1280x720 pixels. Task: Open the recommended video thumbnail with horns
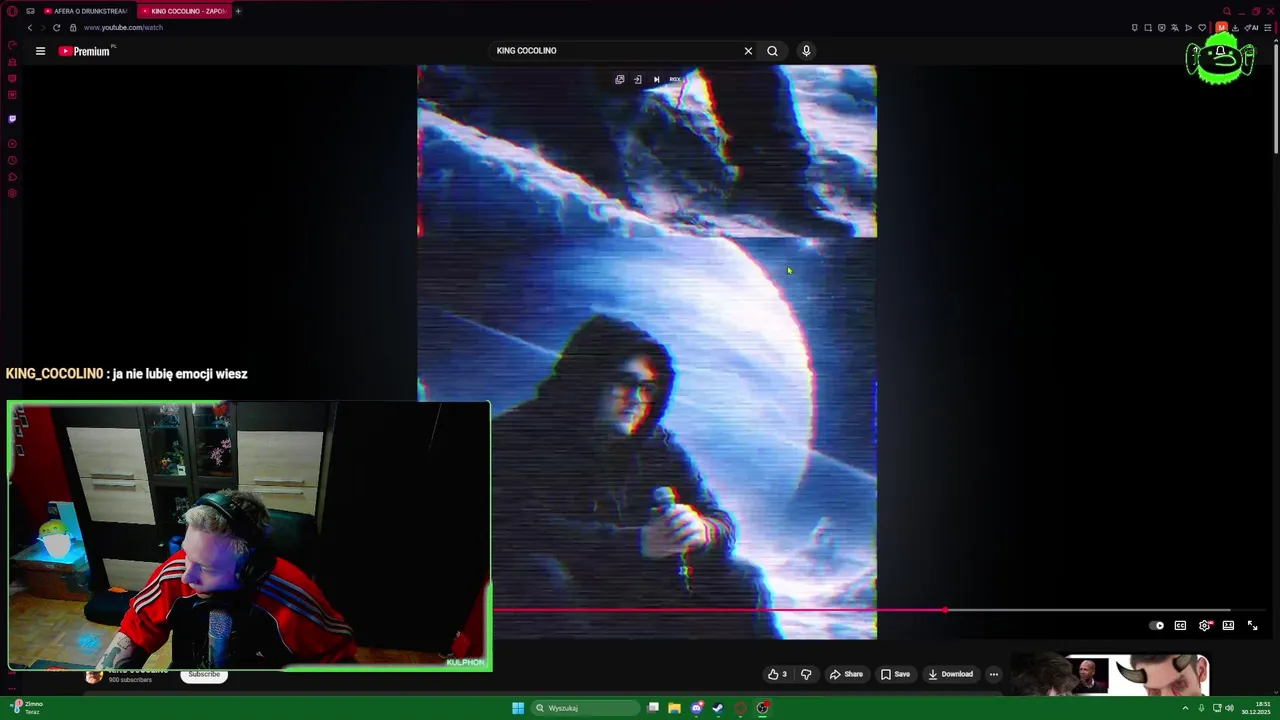click(x=1110, y=675)
